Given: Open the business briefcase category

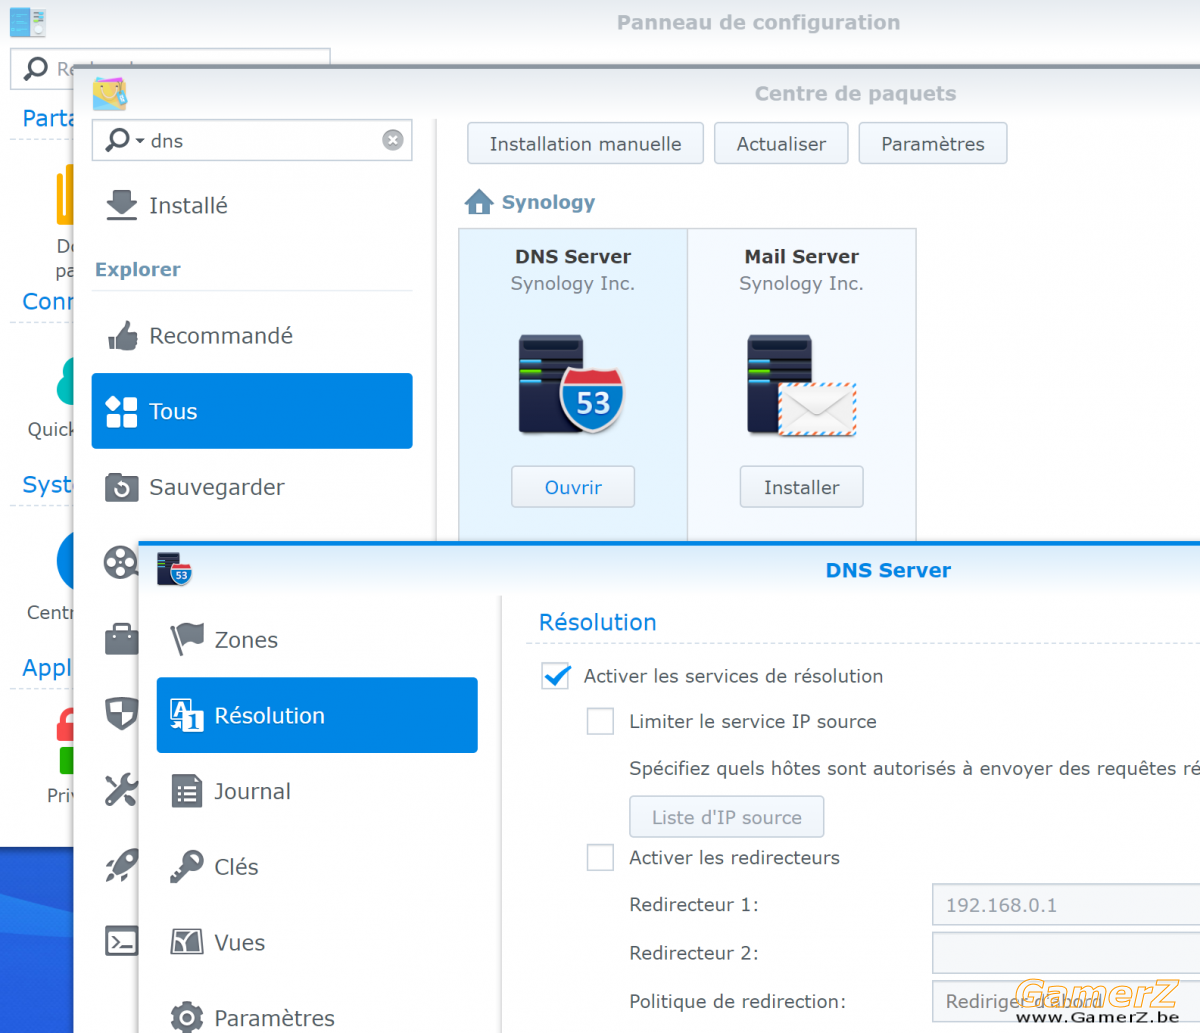Looking at the screenshot, I should point(121,638).
